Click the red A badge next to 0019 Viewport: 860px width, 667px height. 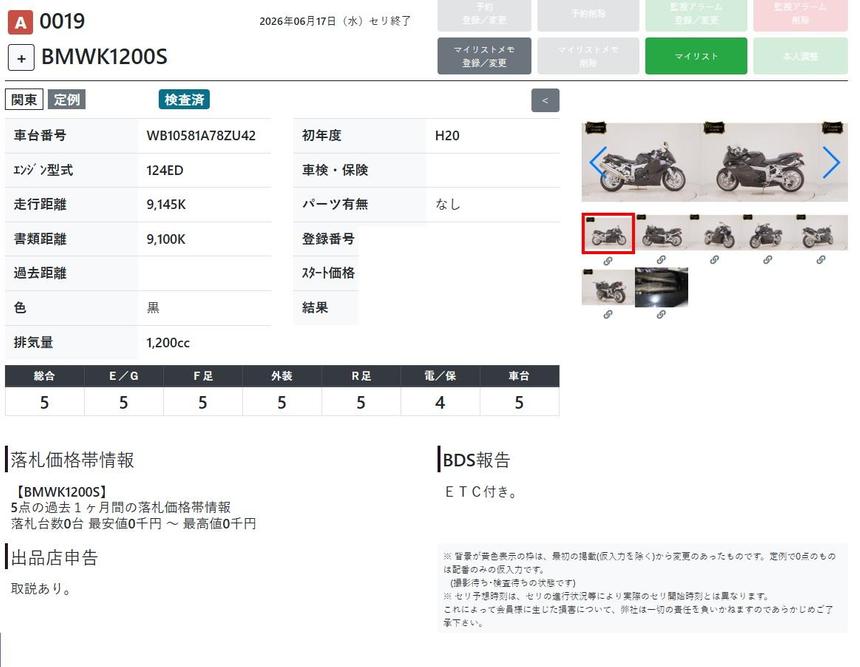coord(20,22)
